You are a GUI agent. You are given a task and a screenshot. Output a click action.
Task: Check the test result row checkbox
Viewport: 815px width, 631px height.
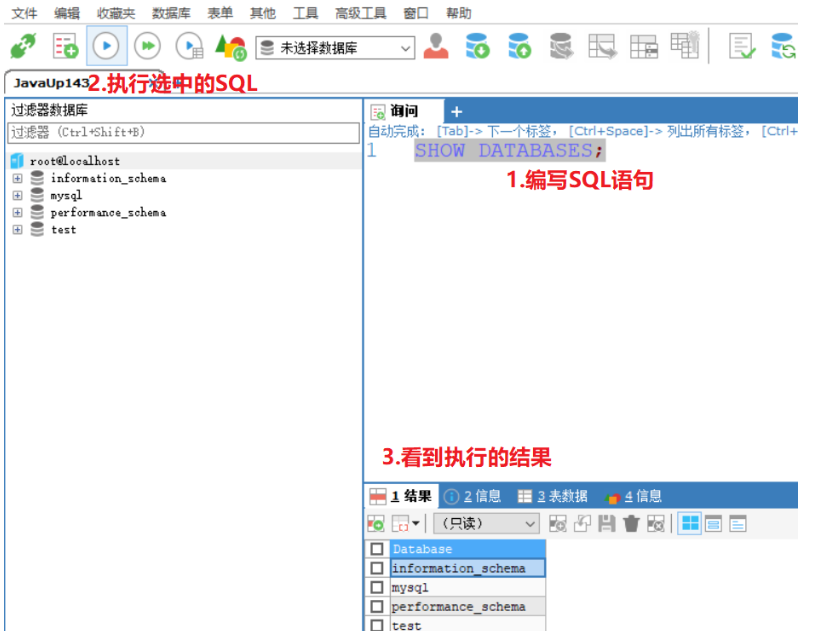tap(377, 625)
